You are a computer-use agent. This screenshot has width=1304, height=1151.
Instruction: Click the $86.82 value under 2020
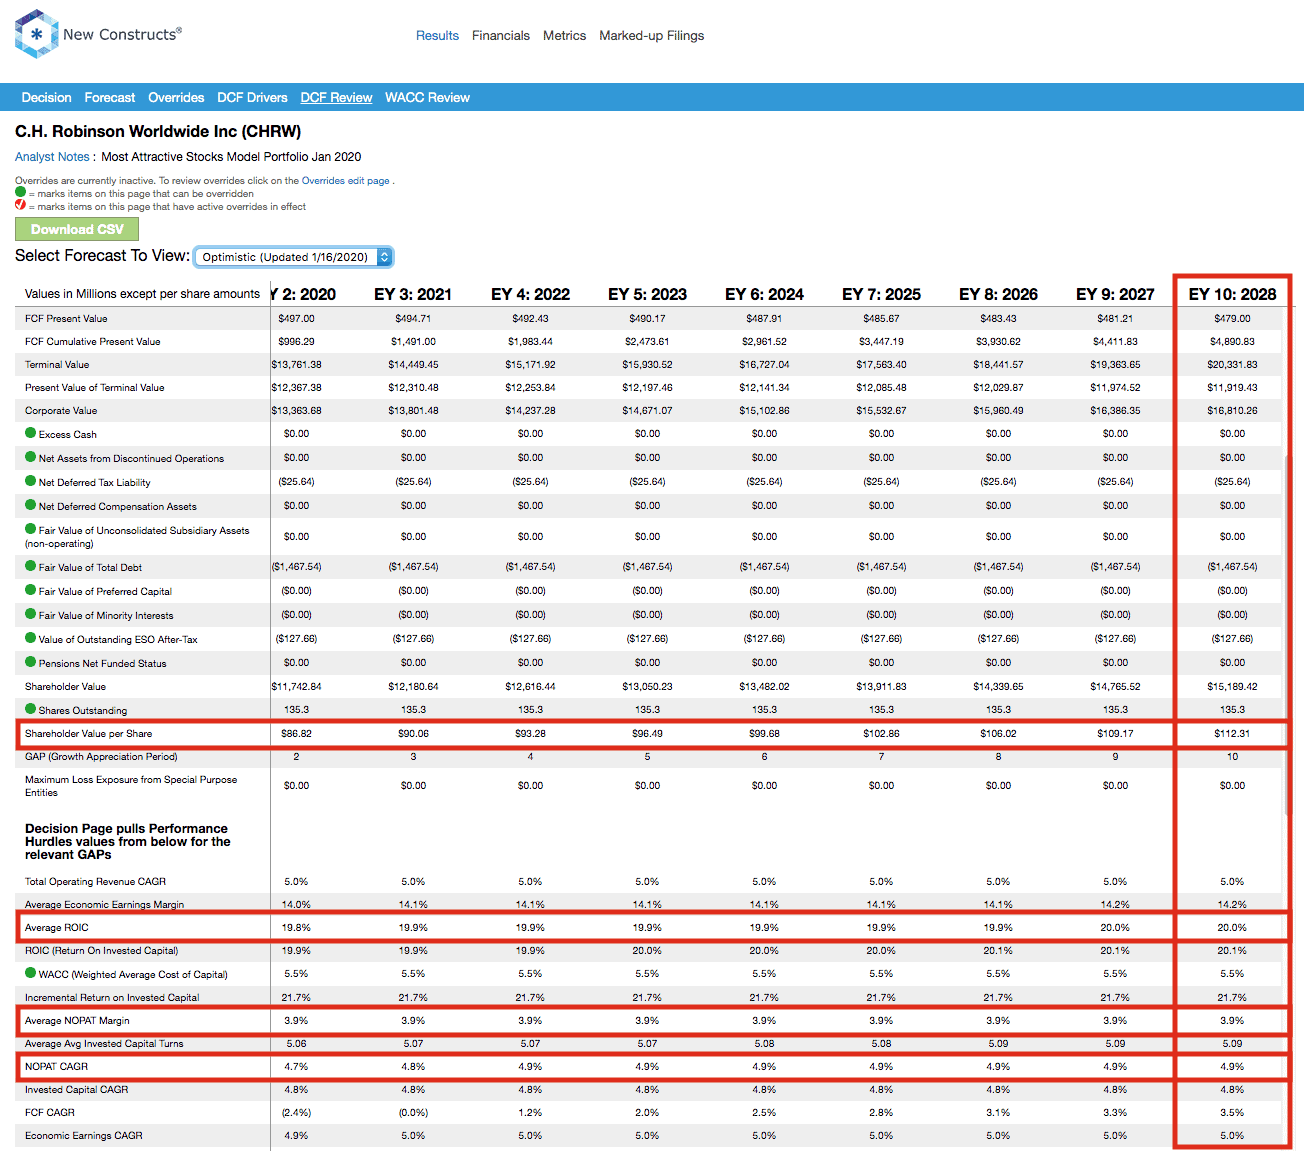click(x=296, y=733)
